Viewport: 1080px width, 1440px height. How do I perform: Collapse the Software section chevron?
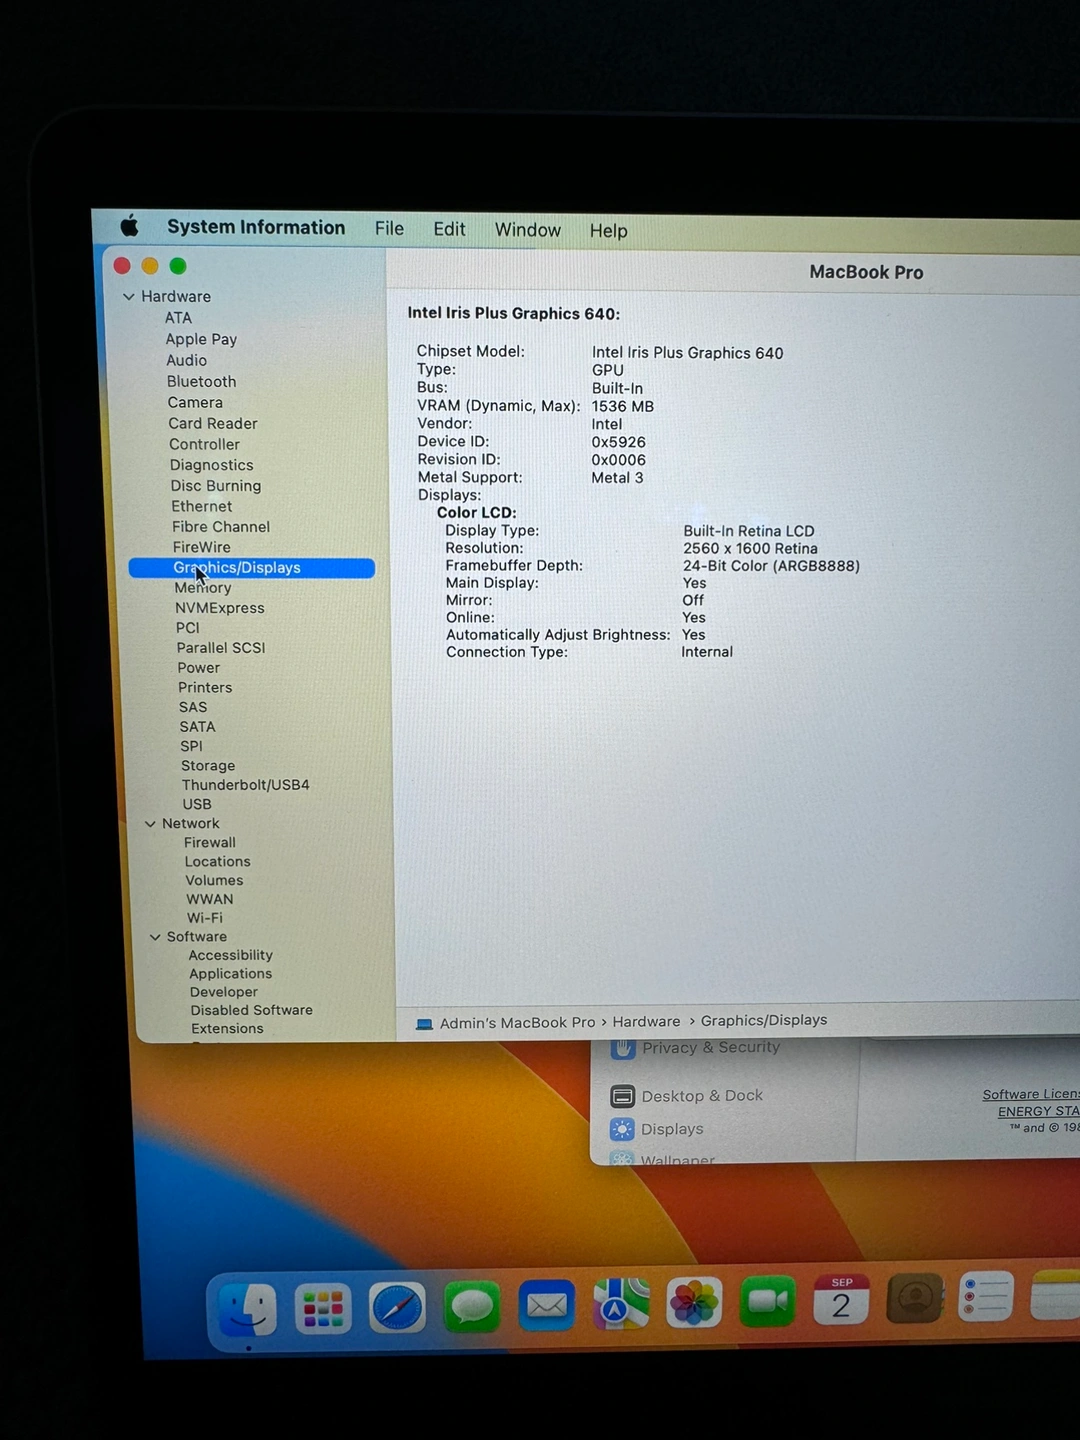[x=155, y=937]
